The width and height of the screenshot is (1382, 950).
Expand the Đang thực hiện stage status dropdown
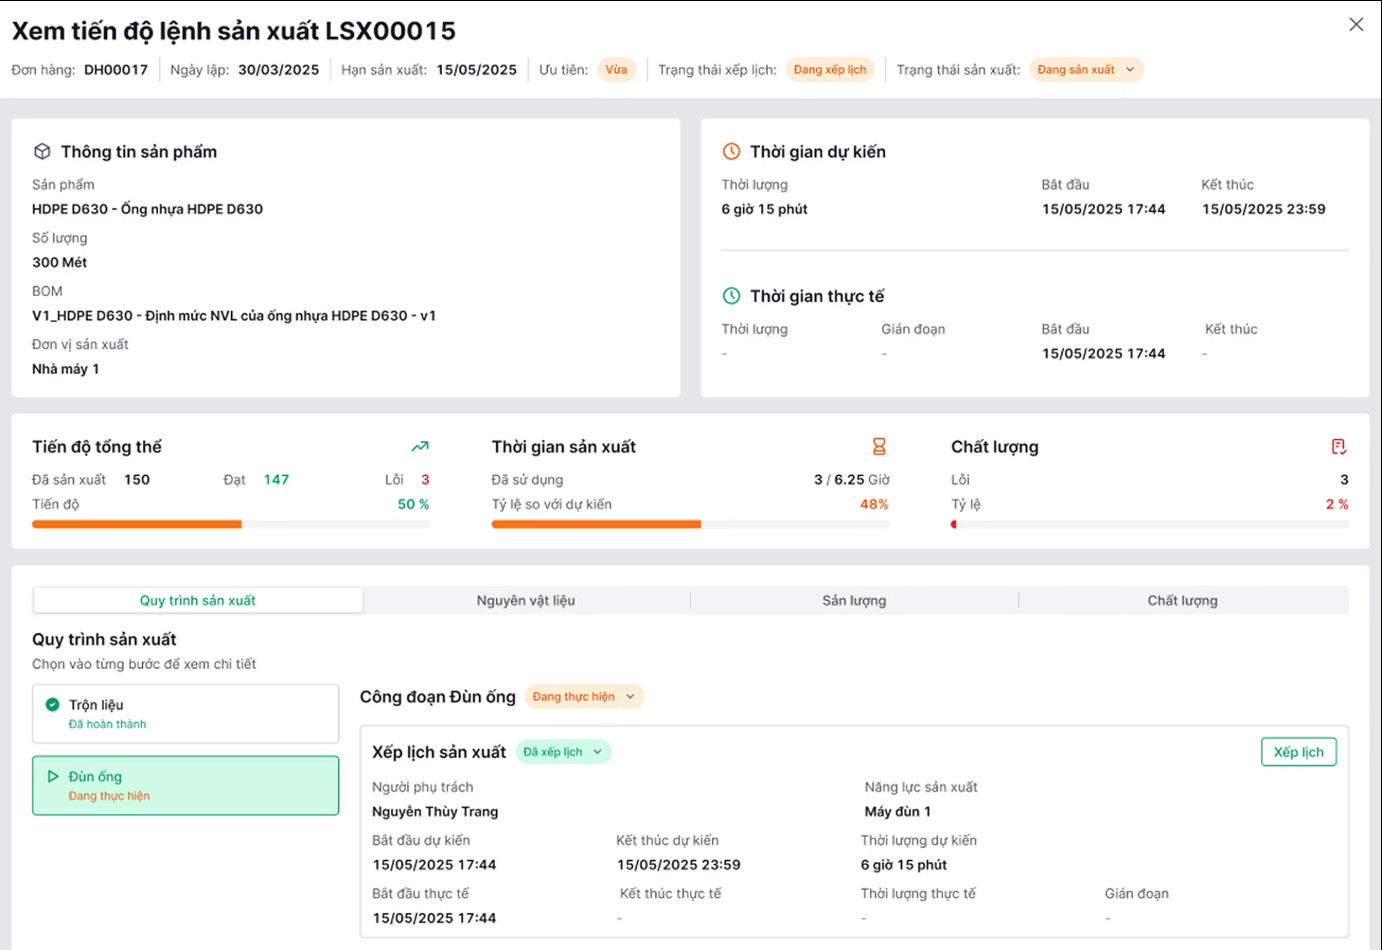click(x=584, y=697)
